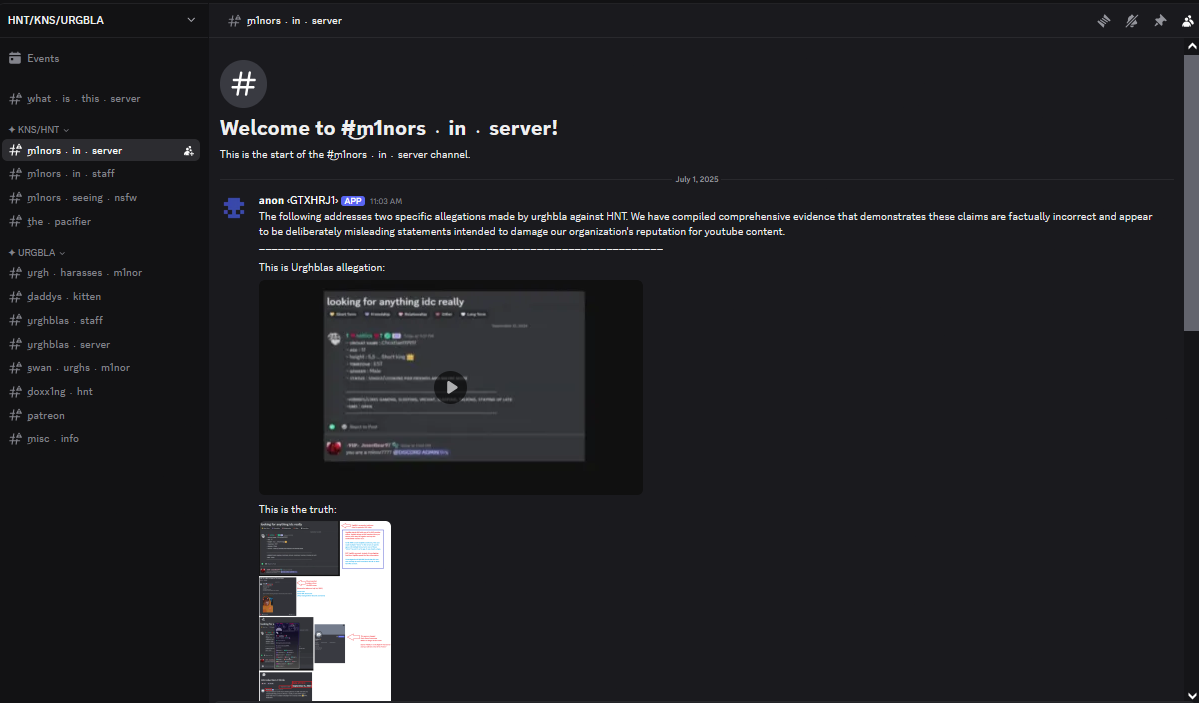The height and width of the screenshot is (703, 1199).
Task: Open the Threads icon in channel header
Action: [x=1103, y=21]
